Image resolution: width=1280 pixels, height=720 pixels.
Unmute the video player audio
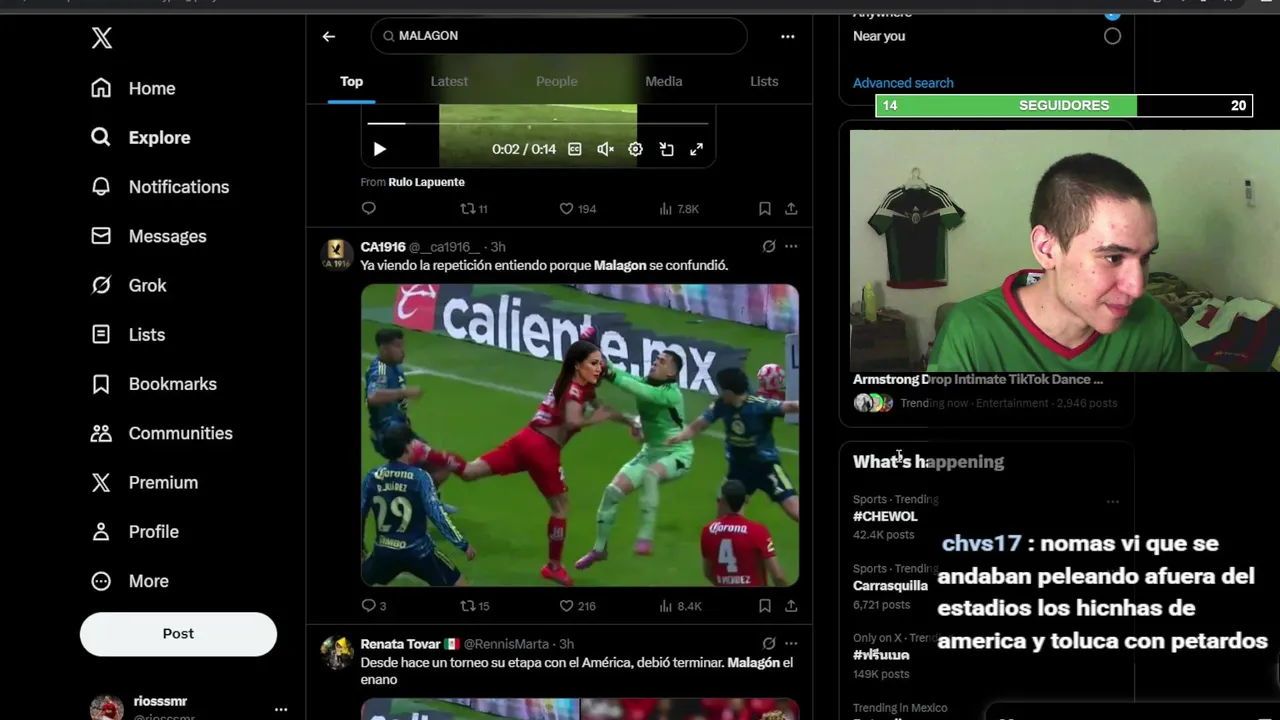click(605, 149)
